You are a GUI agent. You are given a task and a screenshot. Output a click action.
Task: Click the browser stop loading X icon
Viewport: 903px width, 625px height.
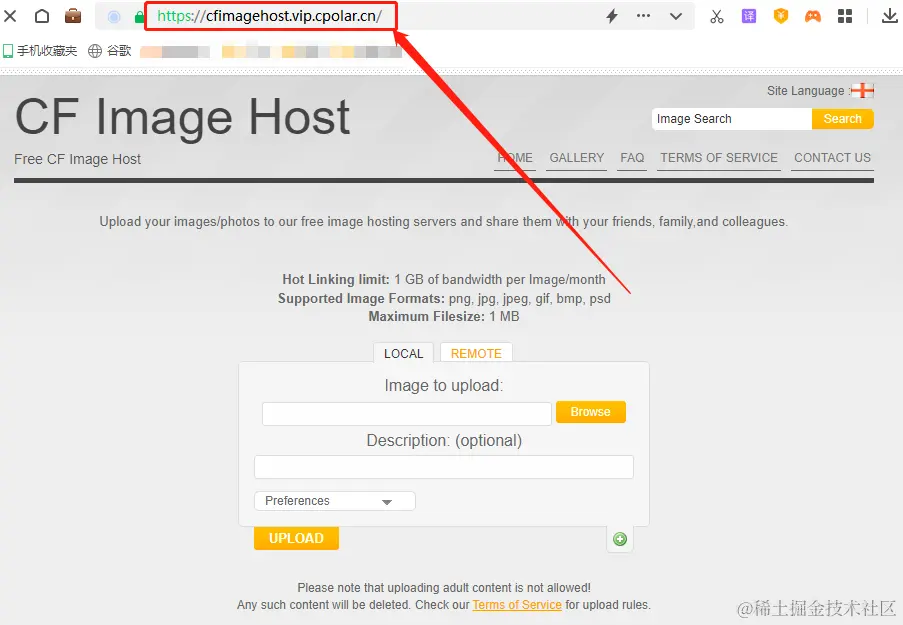[x=10, y=16]
